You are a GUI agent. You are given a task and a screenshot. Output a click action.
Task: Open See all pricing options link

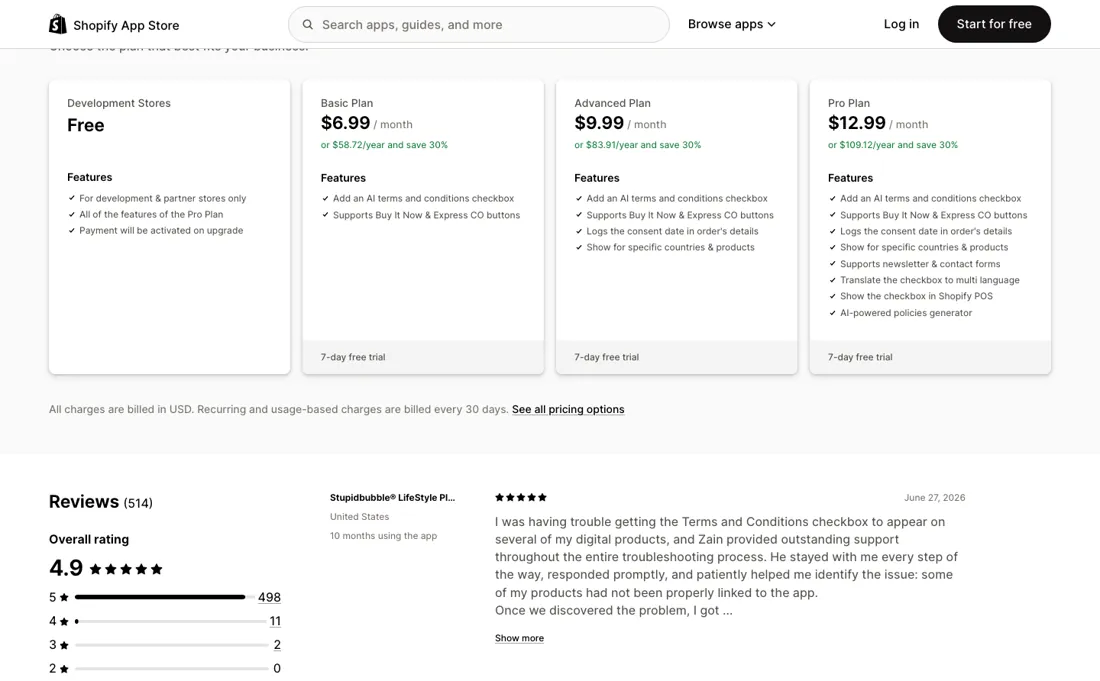[568, 409]
